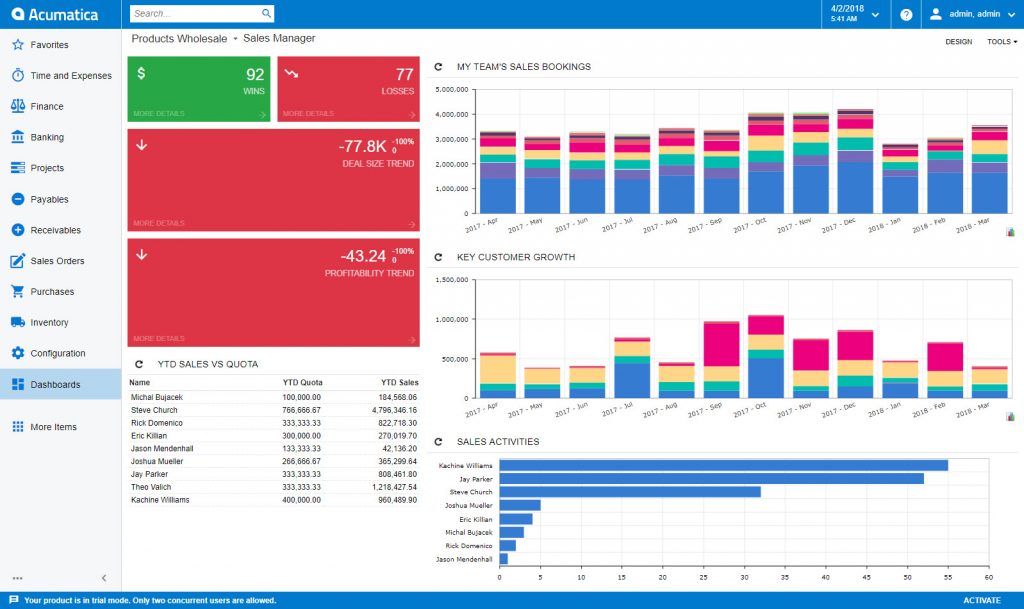Click the search magnifier icon
Screen dimensions: 1024x609
[266, 14]
